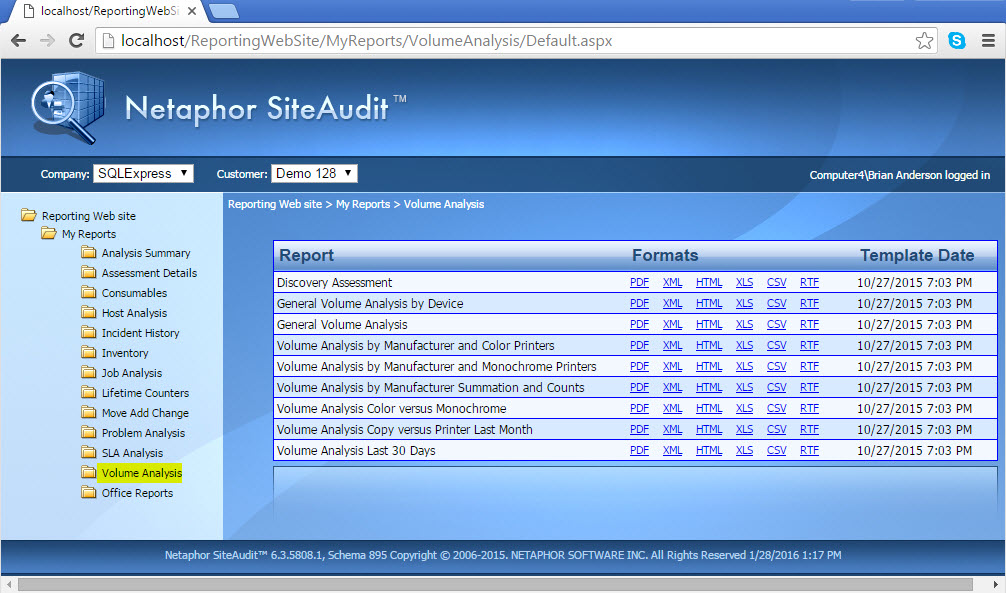Screen dimensions: 1006x593
Task: Click the Incident History folder icon
Action: [89, 332]
